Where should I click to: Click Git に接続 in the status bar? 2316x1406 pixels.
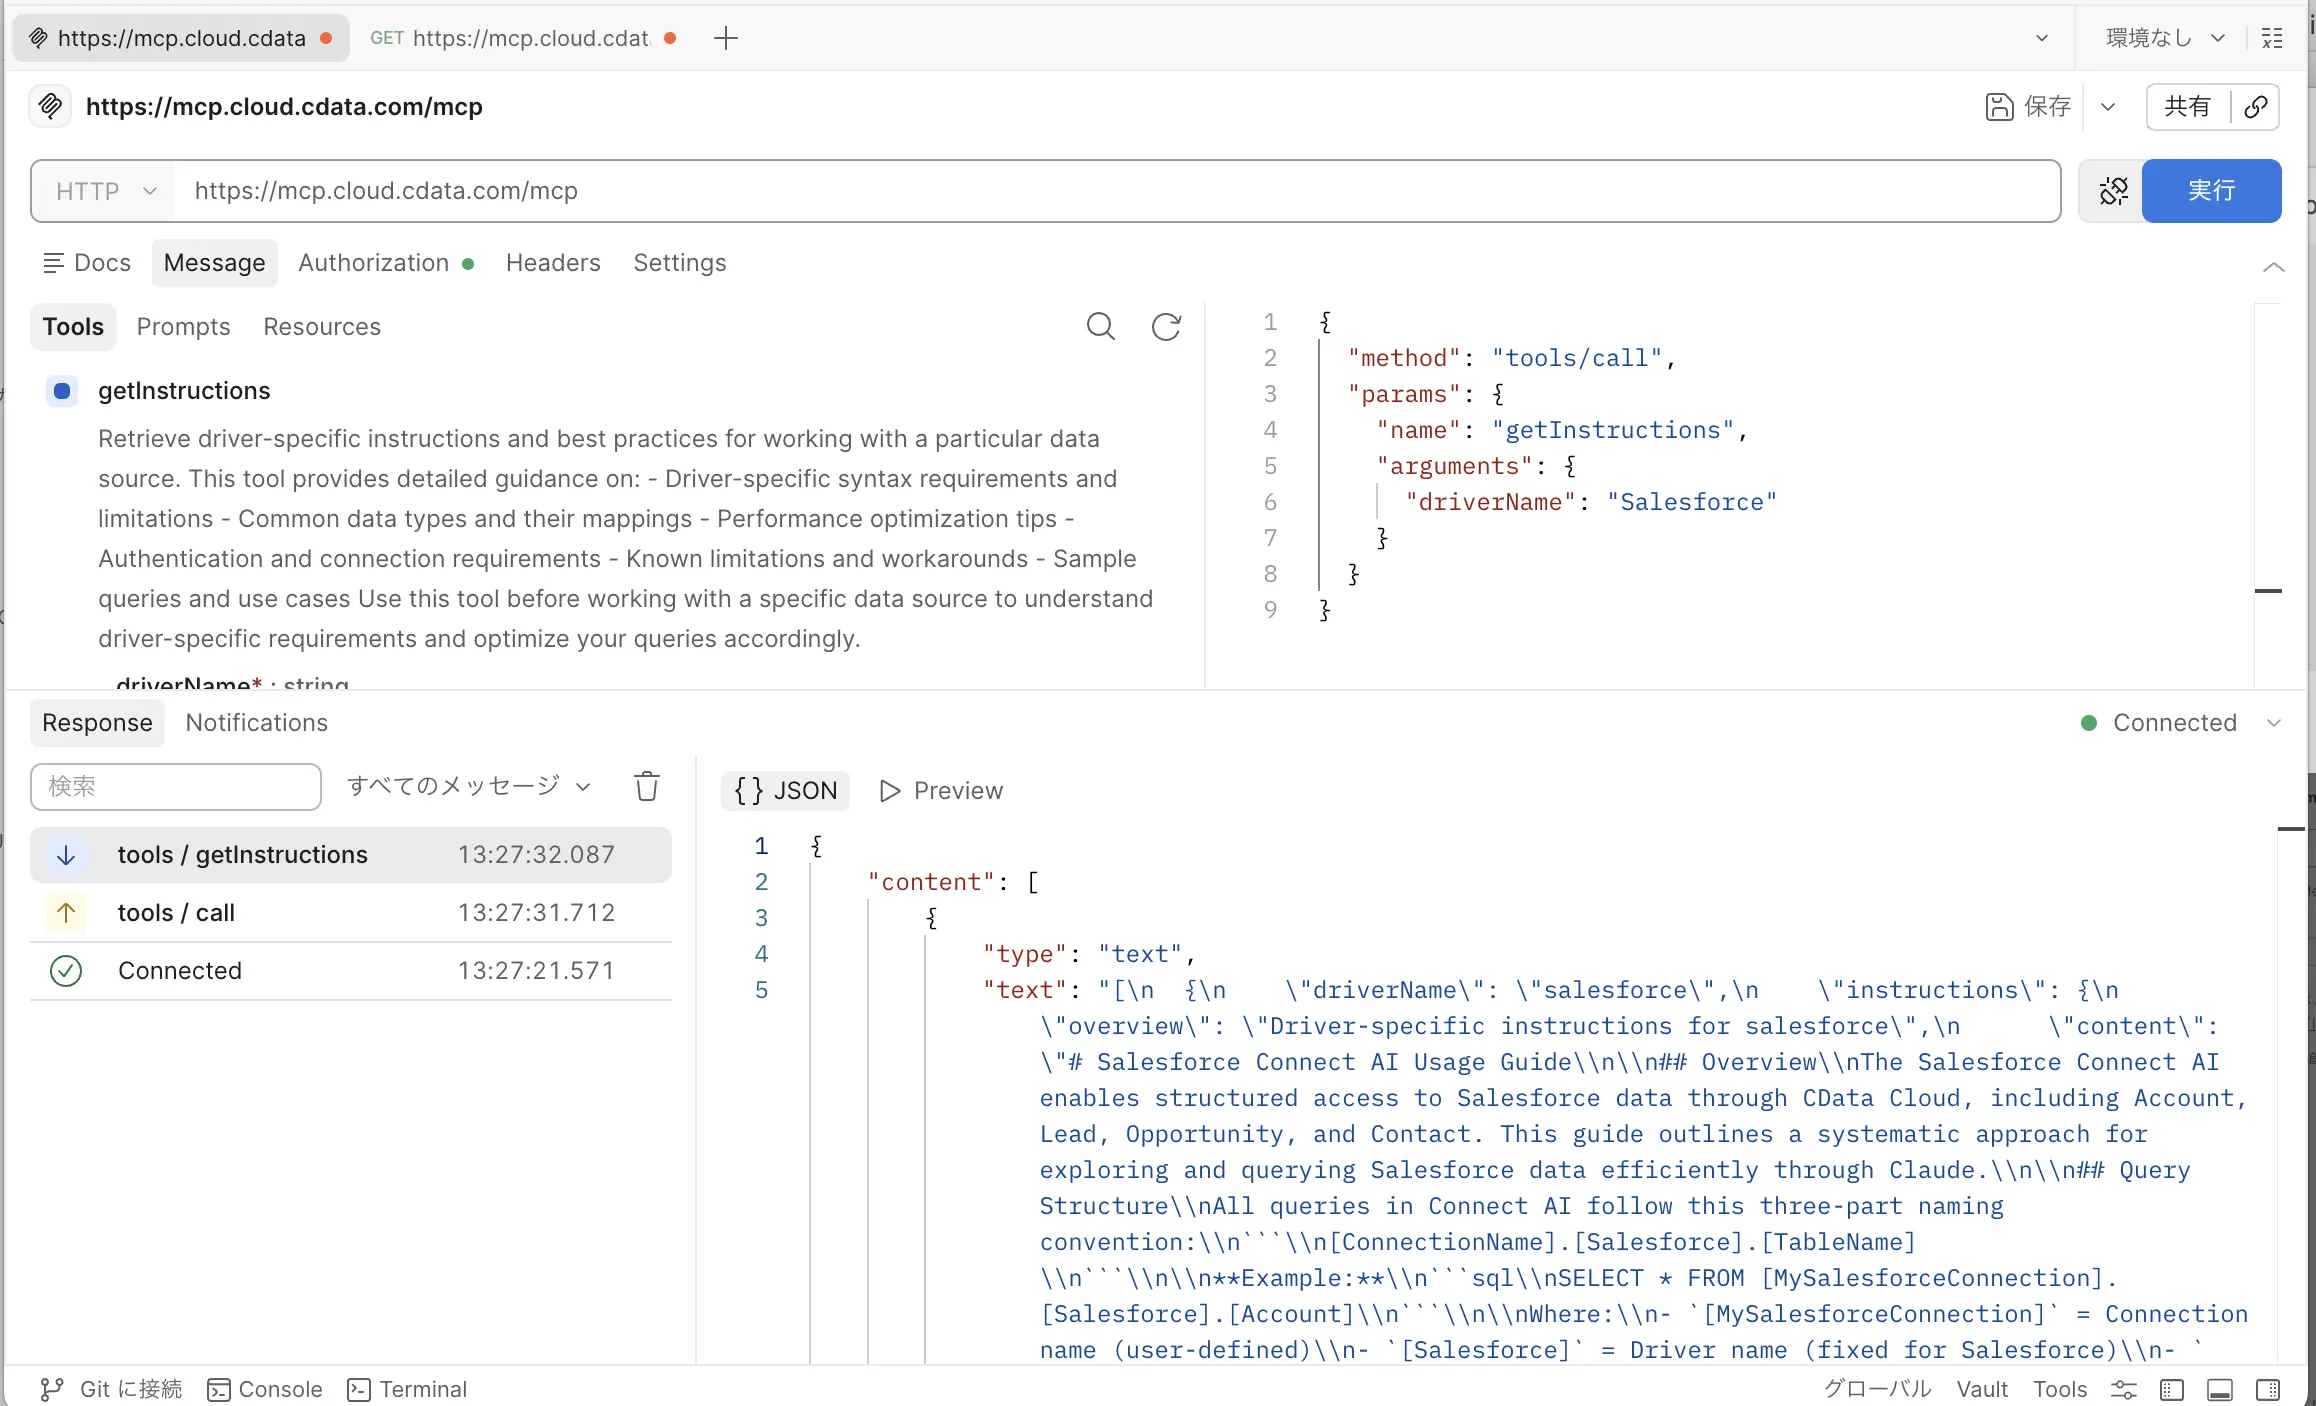pos(111,1389)
